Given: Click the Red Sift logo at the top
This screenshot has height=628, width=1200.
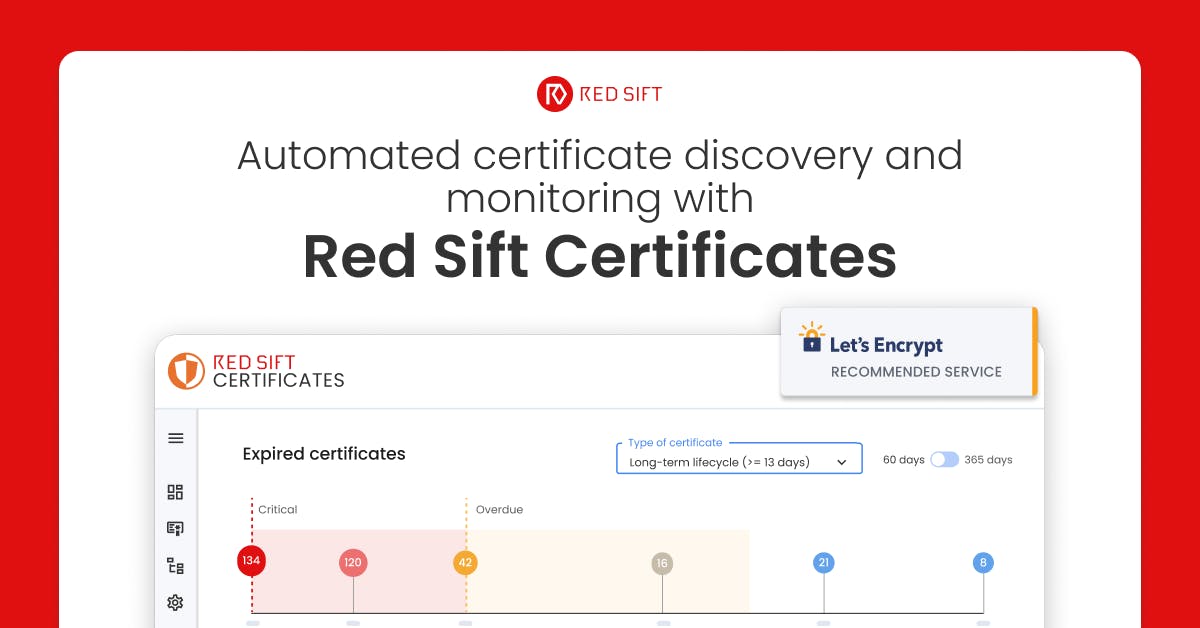Looking at the screenshot, I should (x=599, y=93).
